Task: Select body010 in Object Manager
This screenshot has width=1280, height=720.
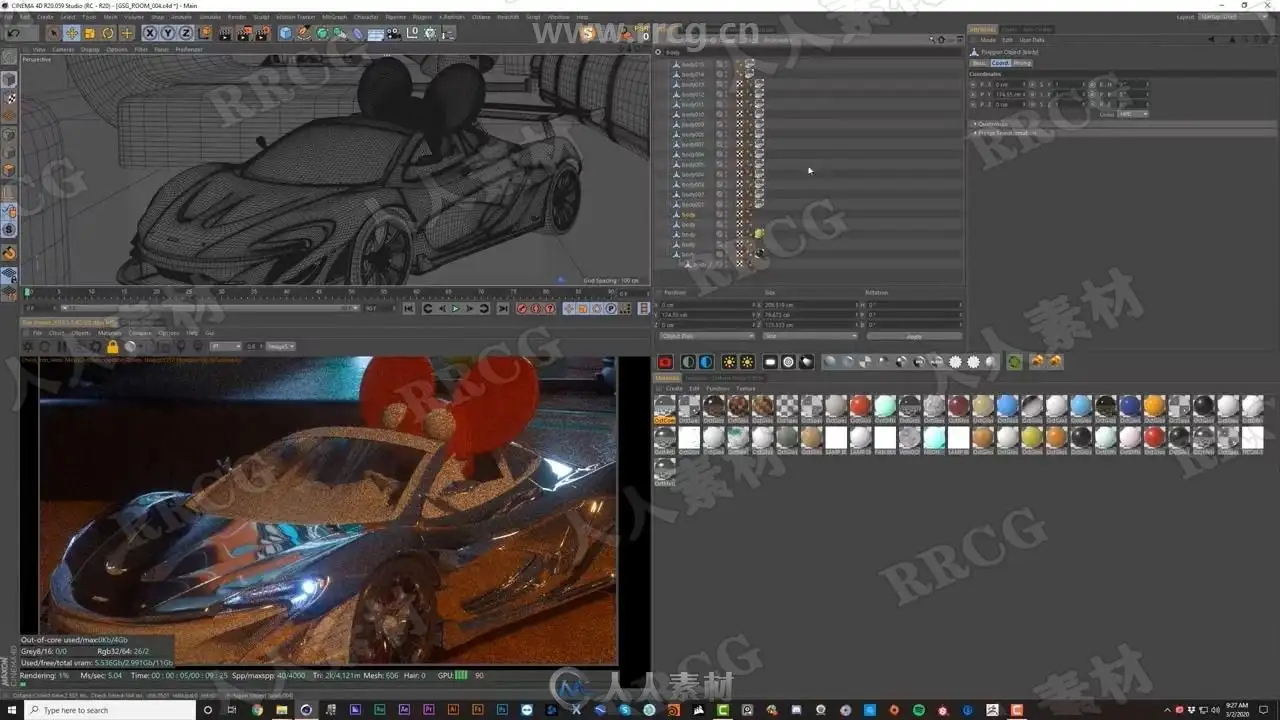Action: point(692,114)
